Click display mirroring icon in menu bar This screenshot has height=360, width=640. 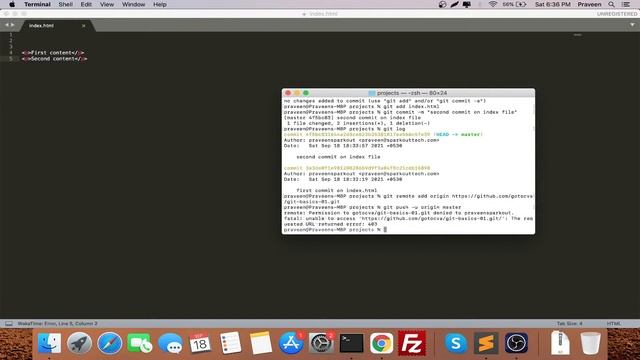click(x=467, y=4)
